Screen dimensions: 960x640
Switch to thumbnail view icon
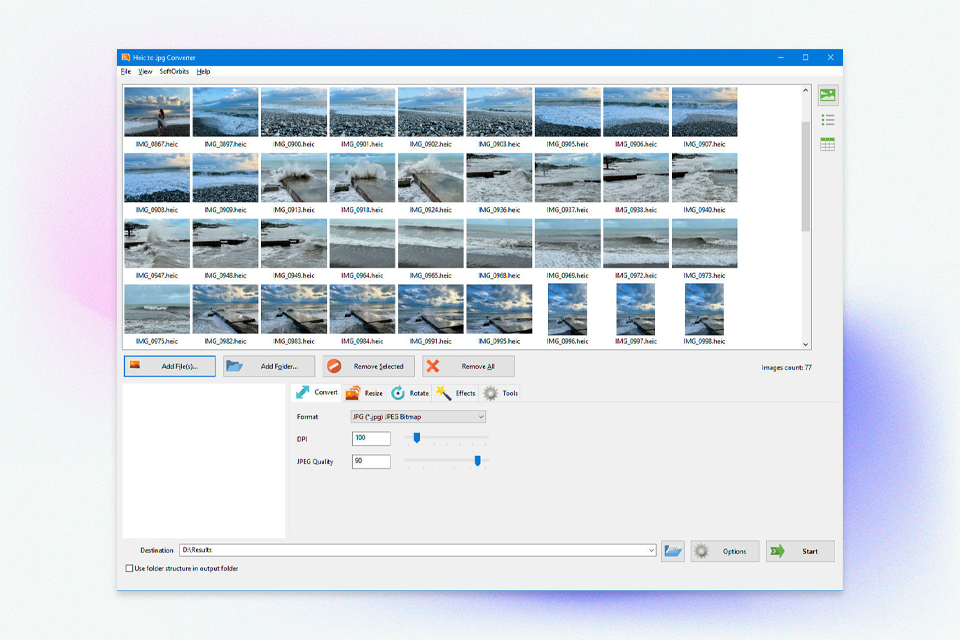coord(828,95)
